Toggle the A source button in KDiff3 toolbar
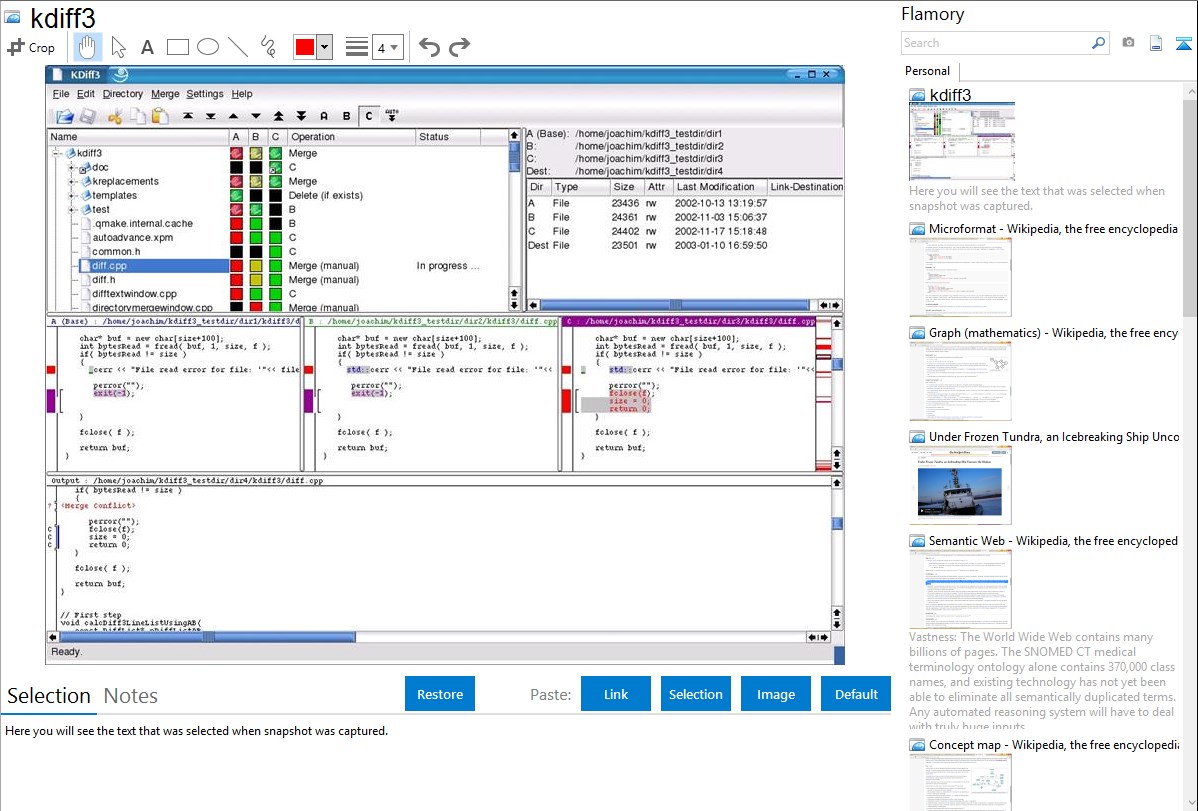The width and height of the screenshot is (1198, 811). pyautogui.click(x=324, y=116)
